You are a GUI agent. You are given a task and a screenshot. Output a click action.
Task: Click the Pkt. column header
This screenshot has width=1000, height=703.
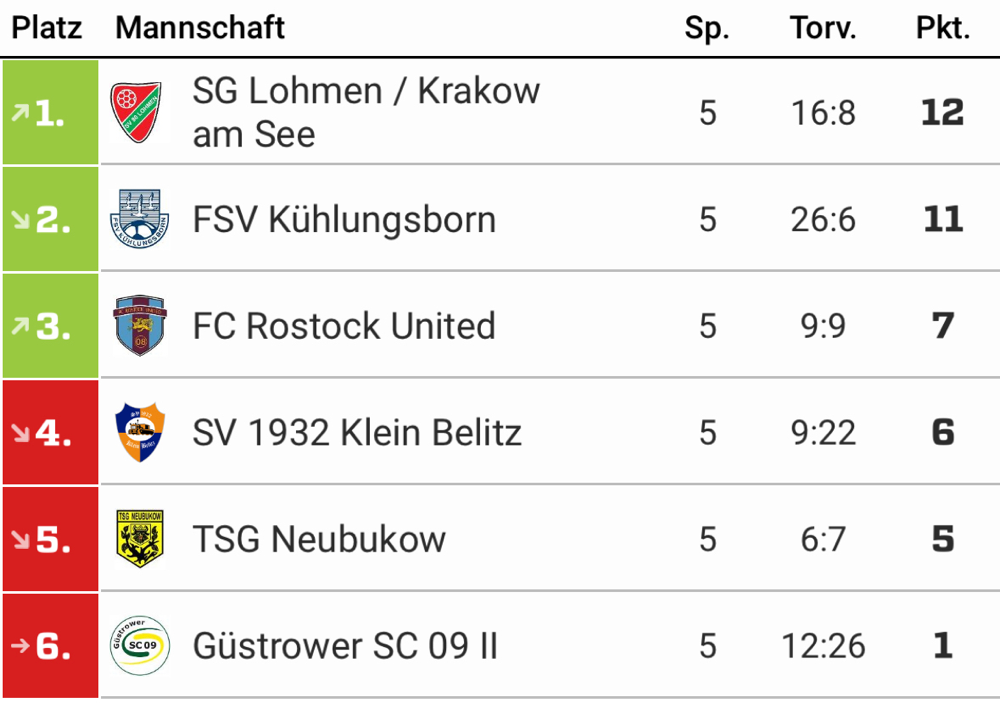pos(943,28)
